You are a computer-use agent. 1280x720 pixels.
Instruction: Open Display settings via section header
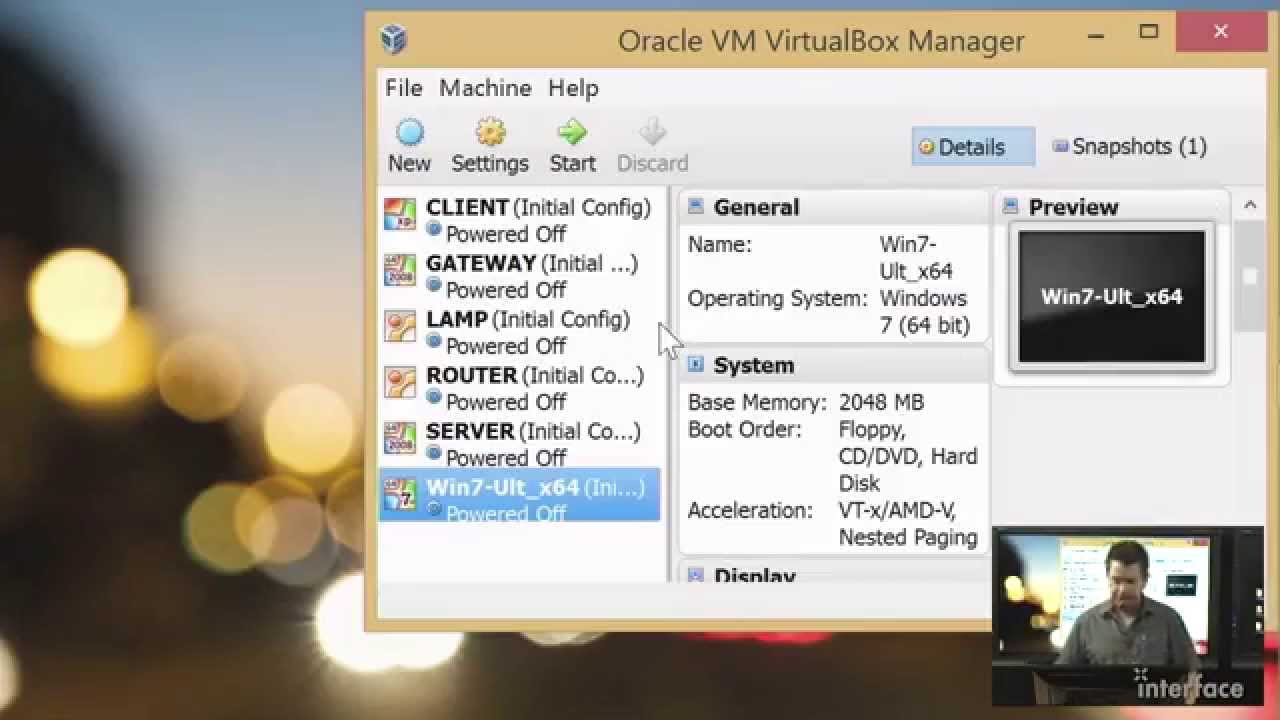click(x=755, y=576)
